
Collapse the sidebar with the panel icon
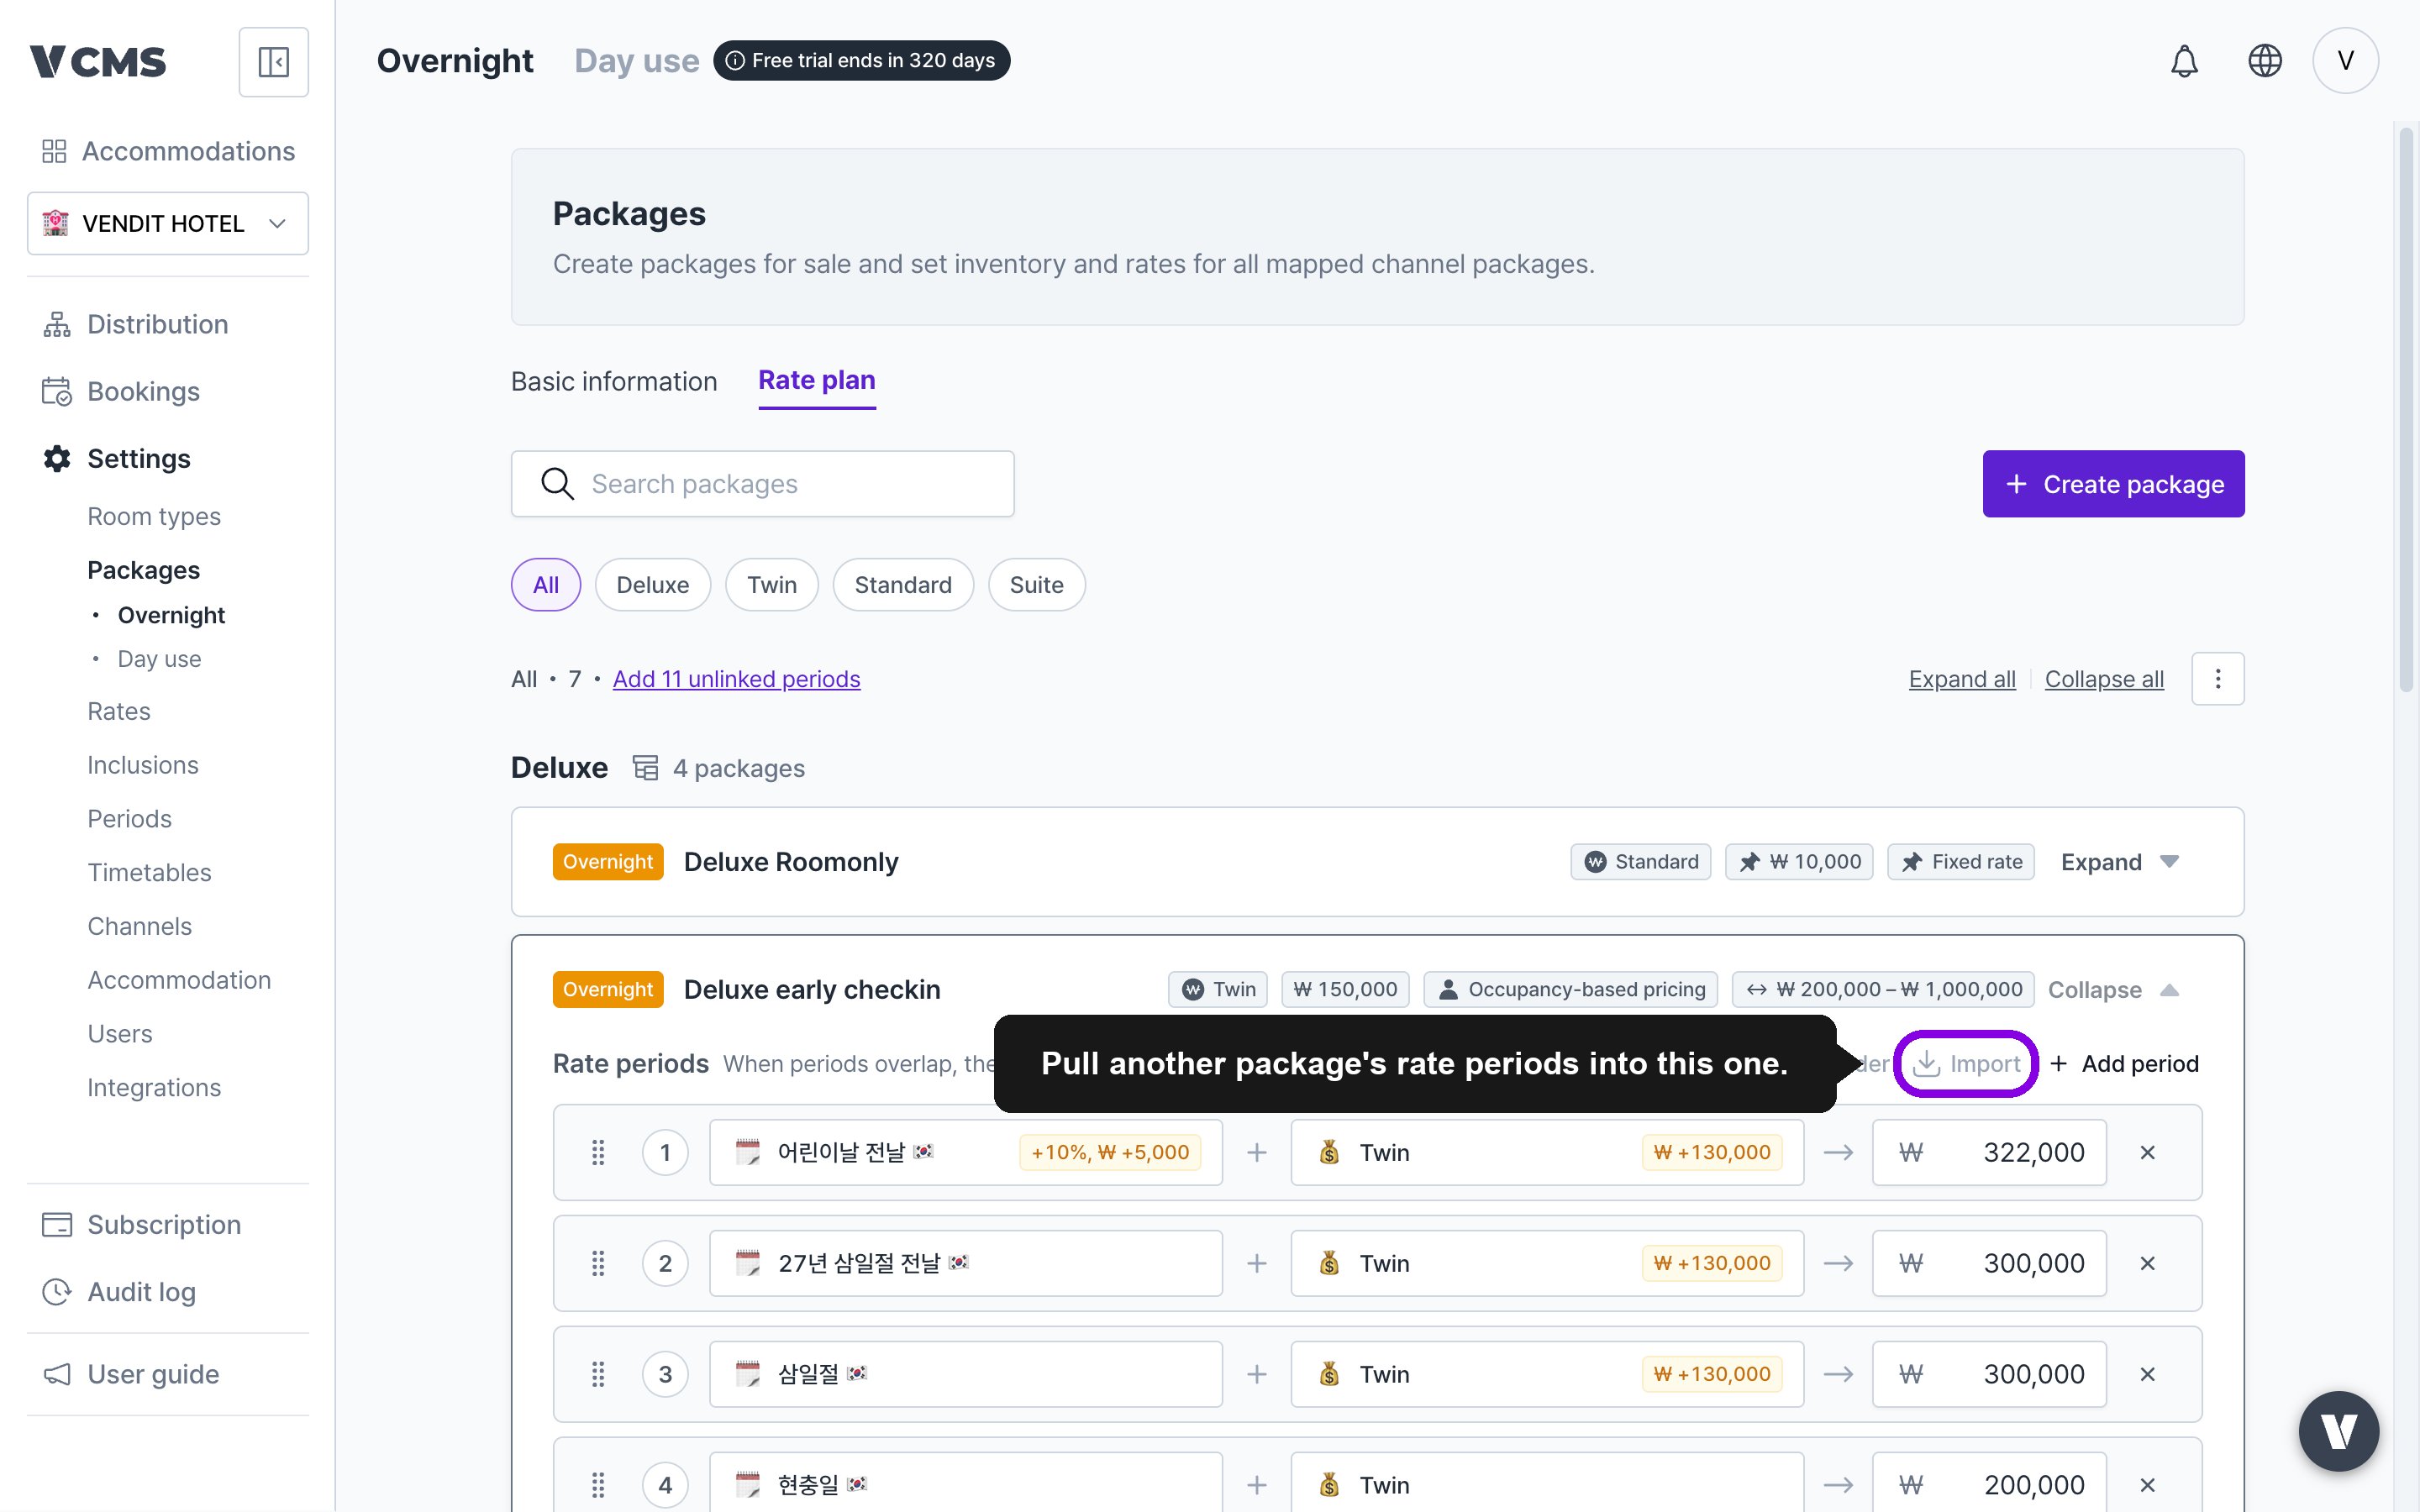273,62
